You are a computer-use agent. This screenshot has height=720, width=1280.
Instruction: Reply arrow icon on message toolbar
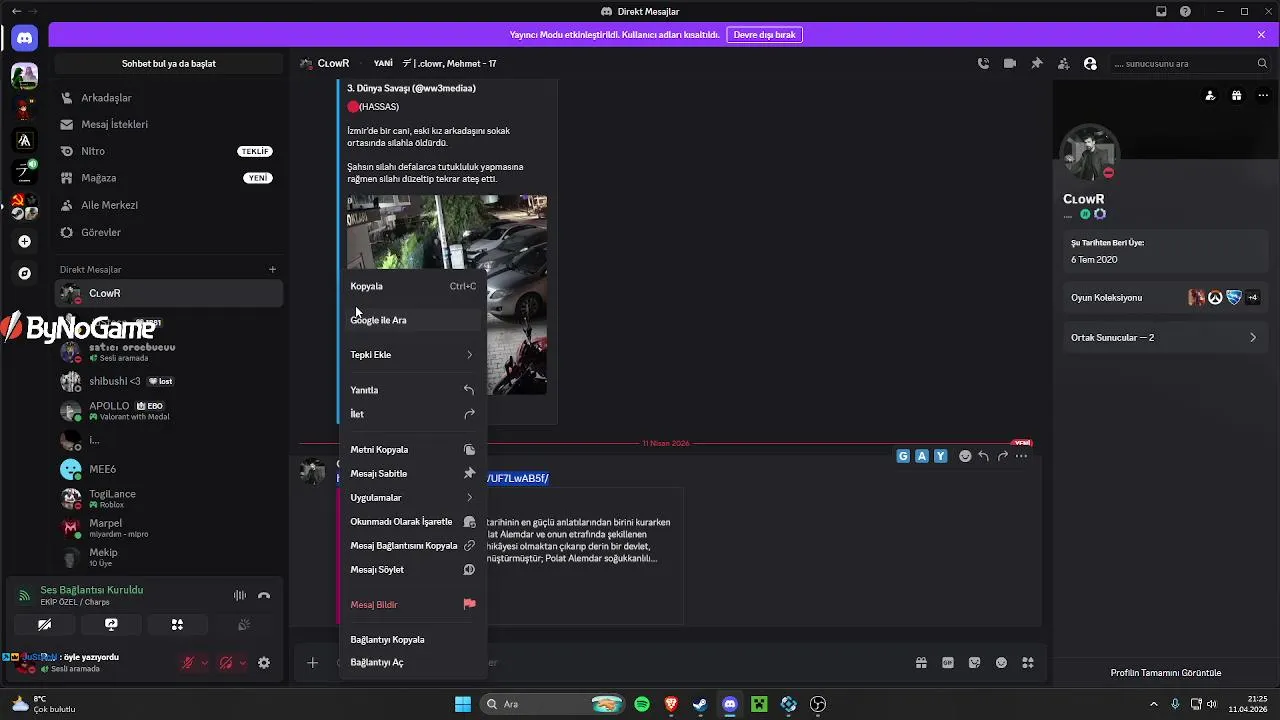[x=984, y=456]
